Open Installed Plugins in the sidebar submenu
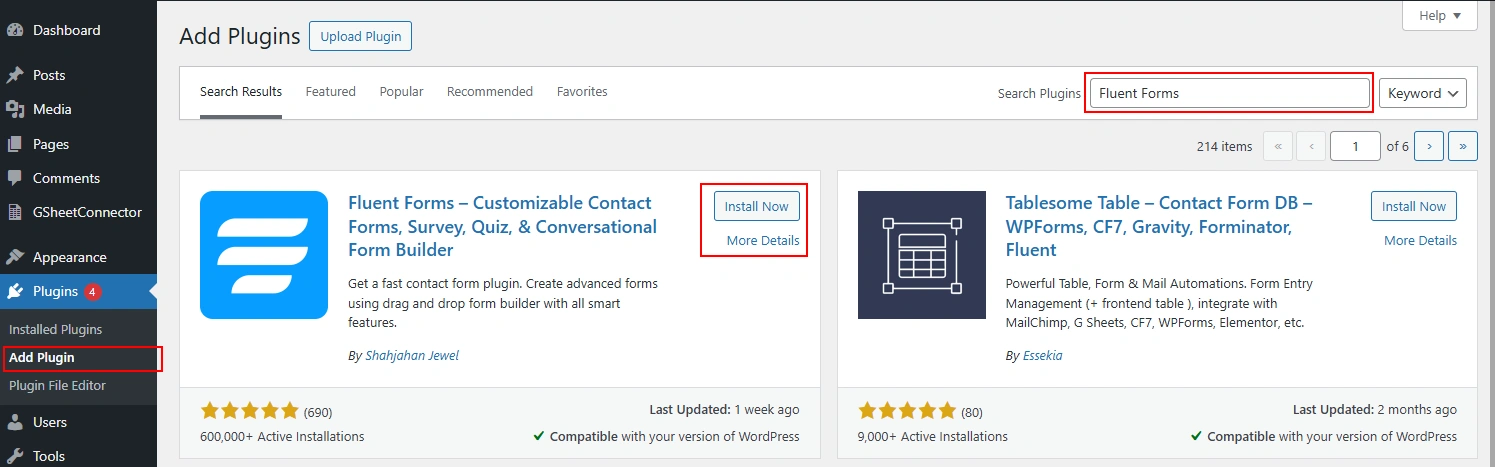The height and width of the screenshot is (467, 1495). tap(56, 329)
